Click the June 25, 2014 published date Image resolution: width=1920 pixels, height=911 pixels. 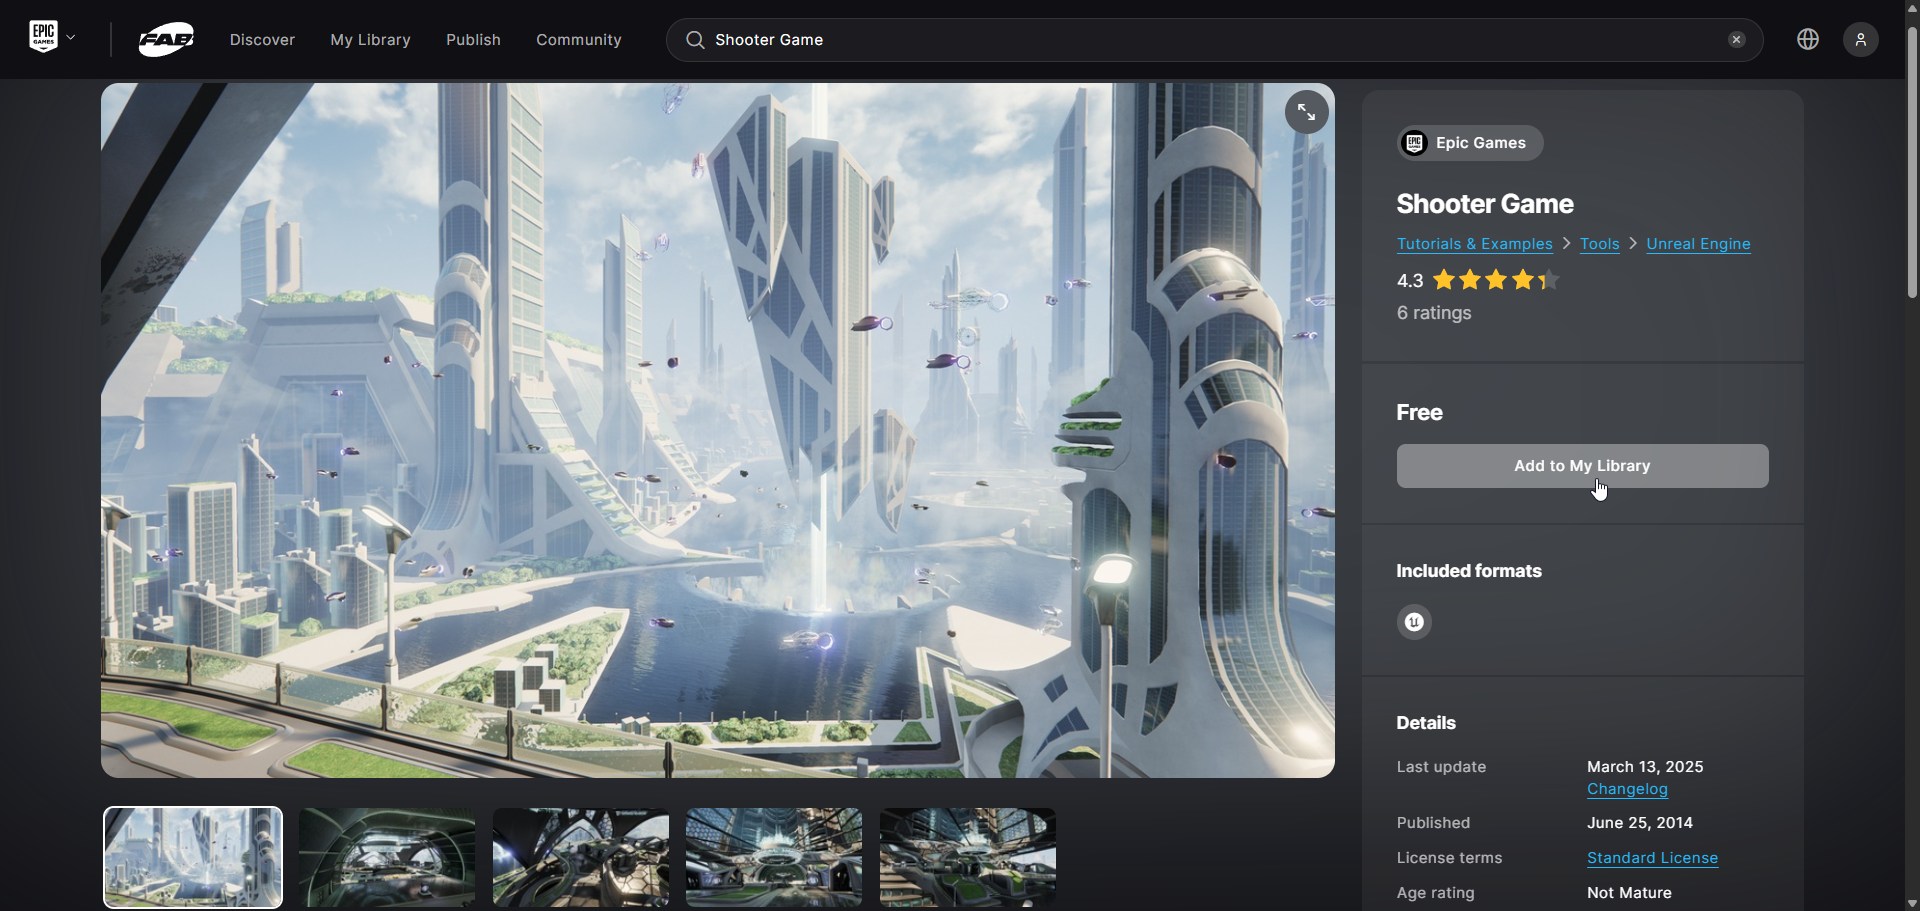tap(1640, 823)
